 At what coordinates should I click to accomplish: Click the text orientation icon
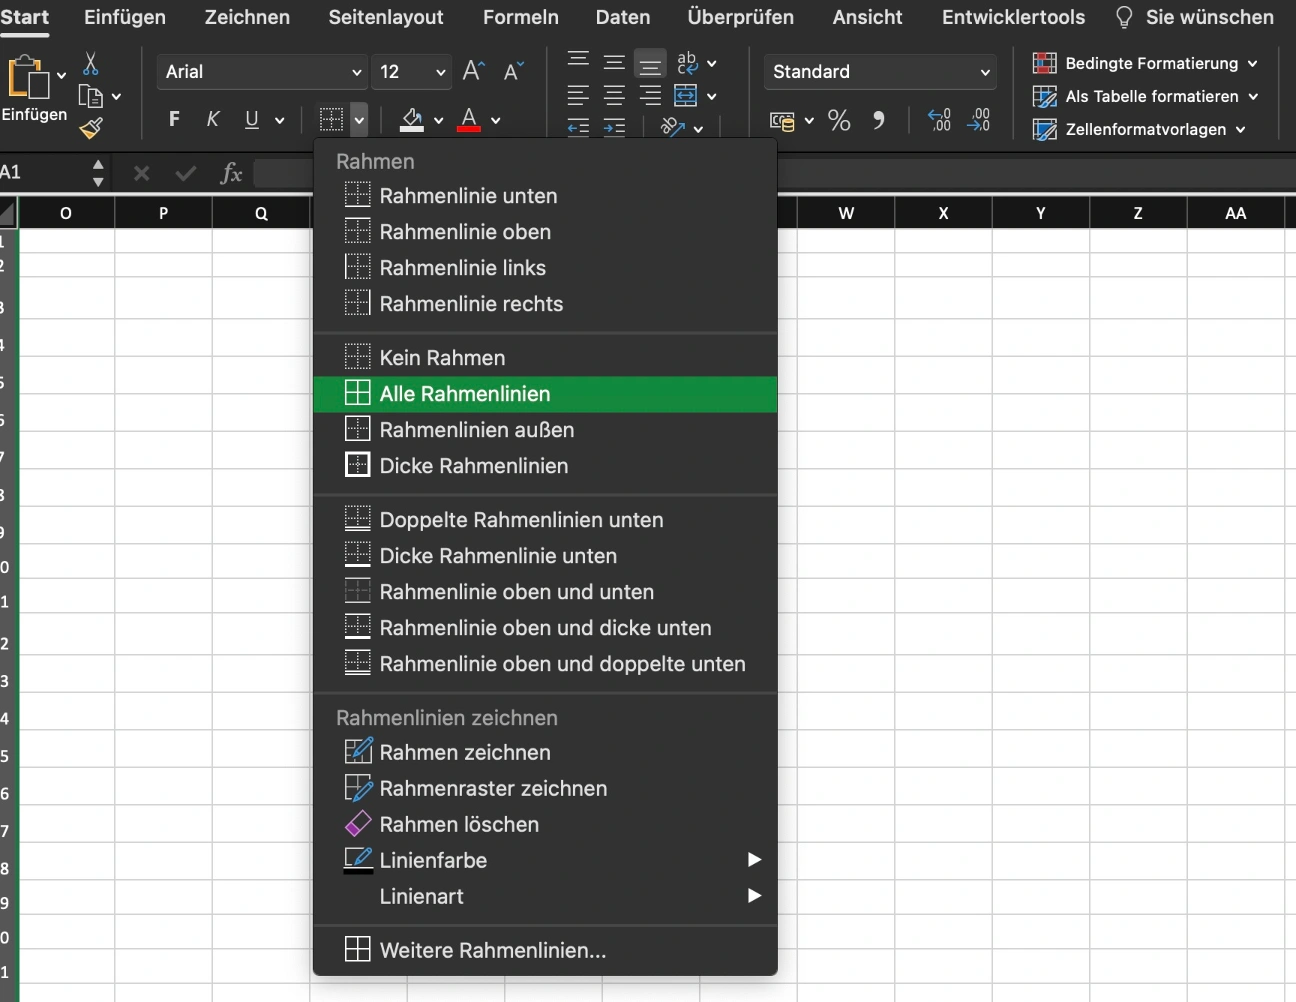click(x=673, y=127)
